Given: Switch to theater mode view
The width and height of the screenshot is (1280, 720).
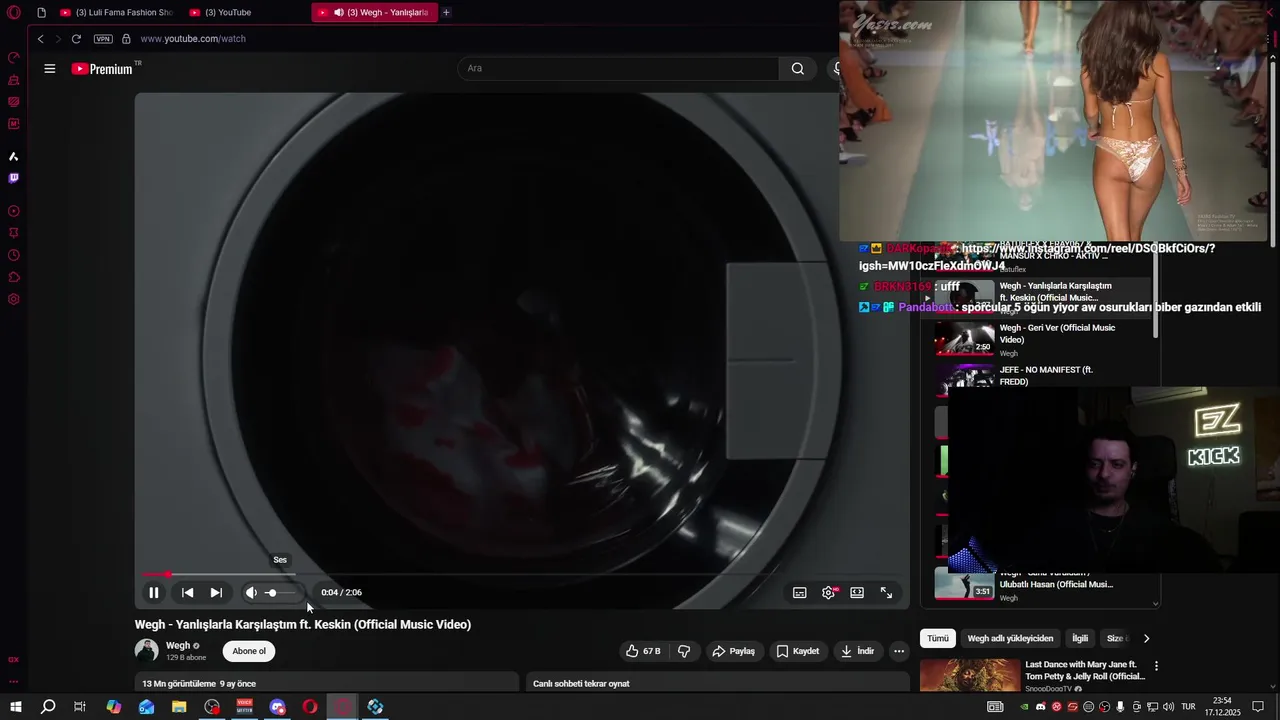Looking at the screenshot, I should pyautogui.click(x=857, y=593).
